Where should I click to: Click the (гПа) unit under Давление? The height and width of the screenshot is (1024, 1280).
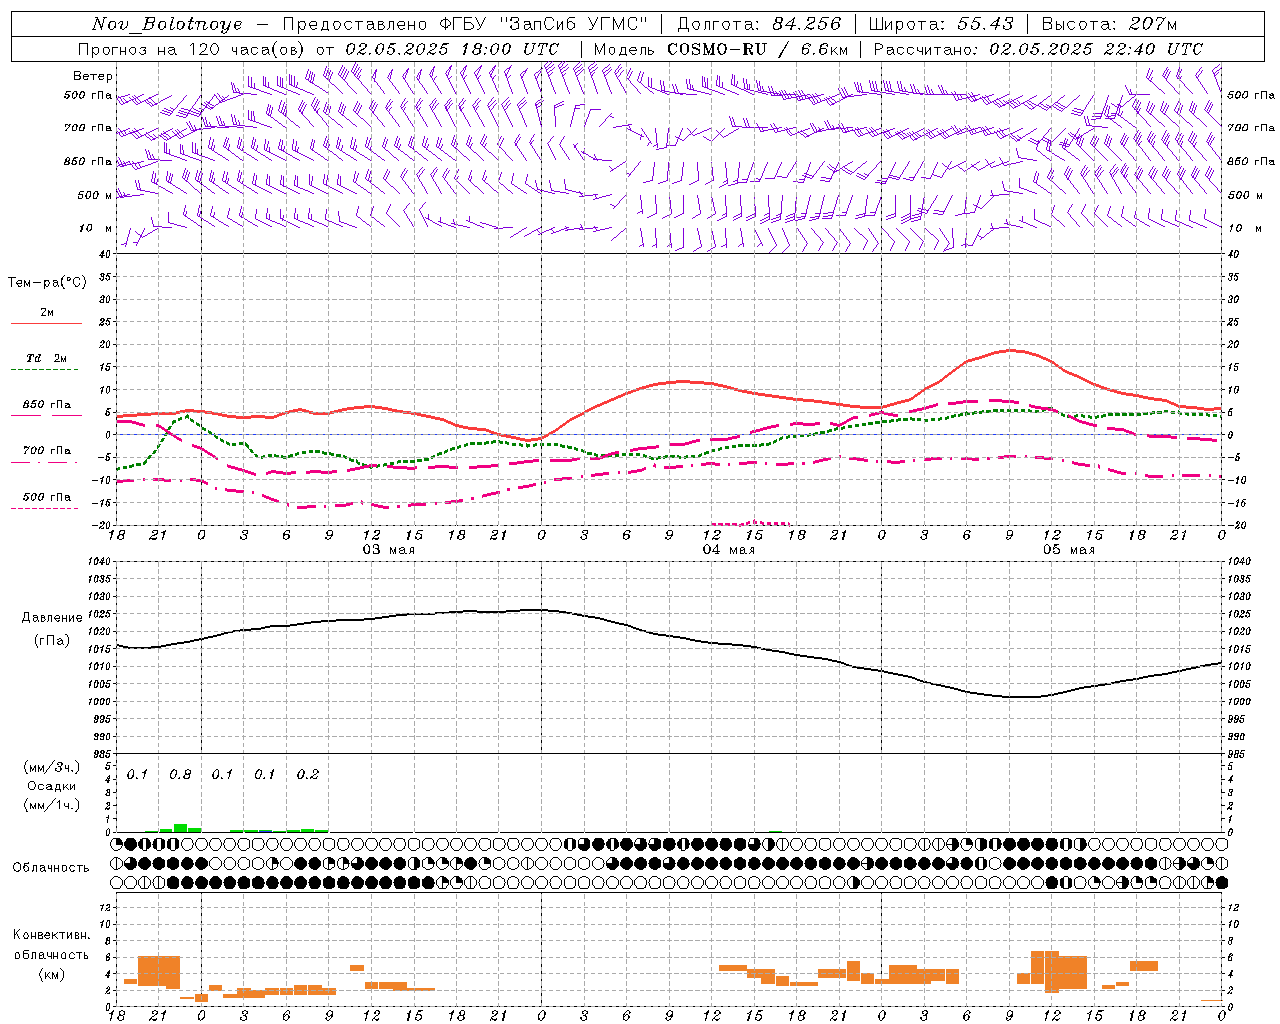click(52, 641)
